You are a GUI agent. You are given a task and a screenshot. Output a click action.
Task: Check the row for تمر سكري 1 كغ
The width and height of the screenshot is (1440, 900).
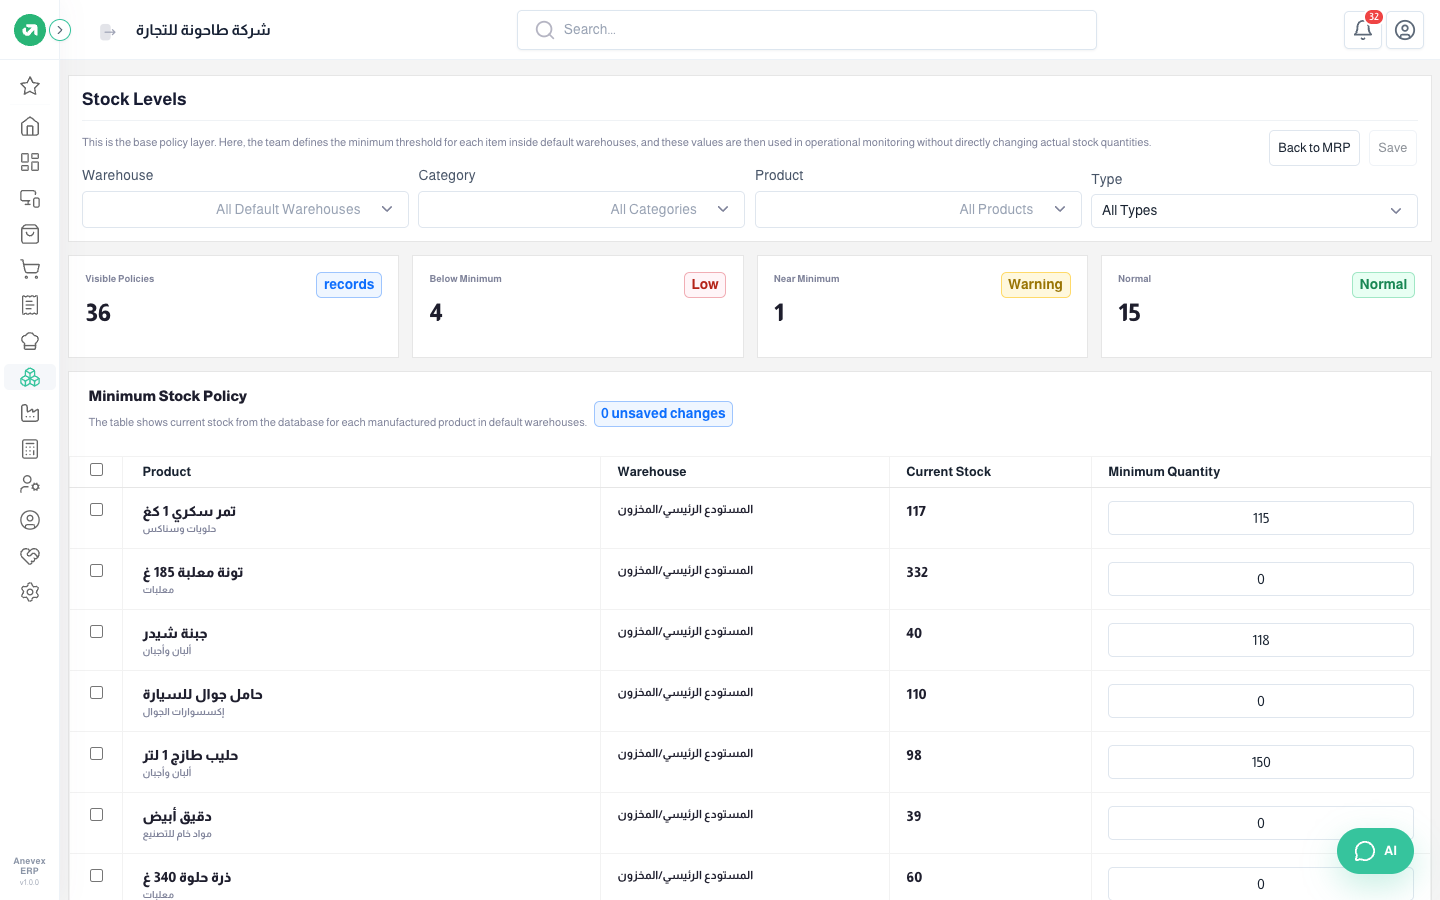point(96,510)
